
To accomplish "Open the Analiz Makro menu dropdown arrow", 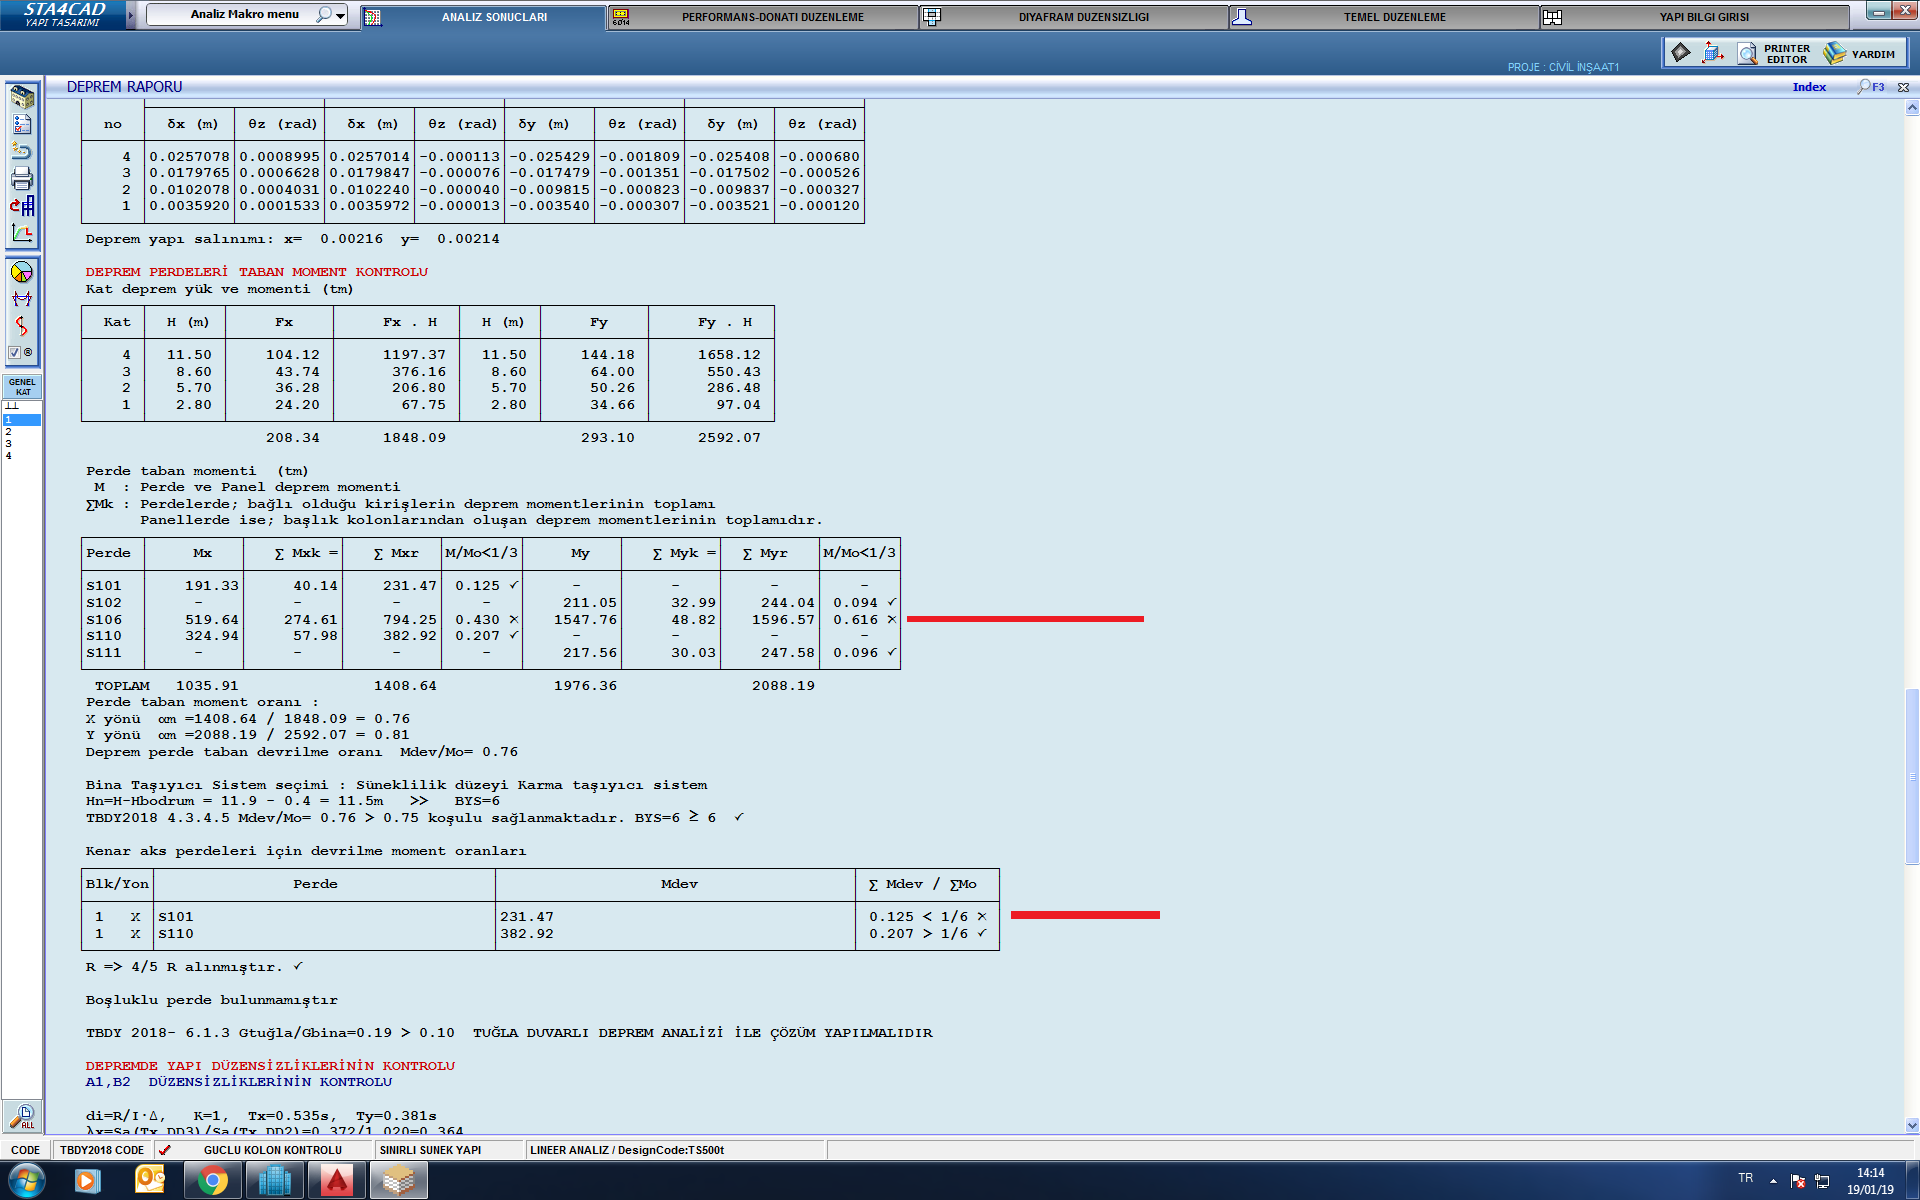I will (341, 16).
